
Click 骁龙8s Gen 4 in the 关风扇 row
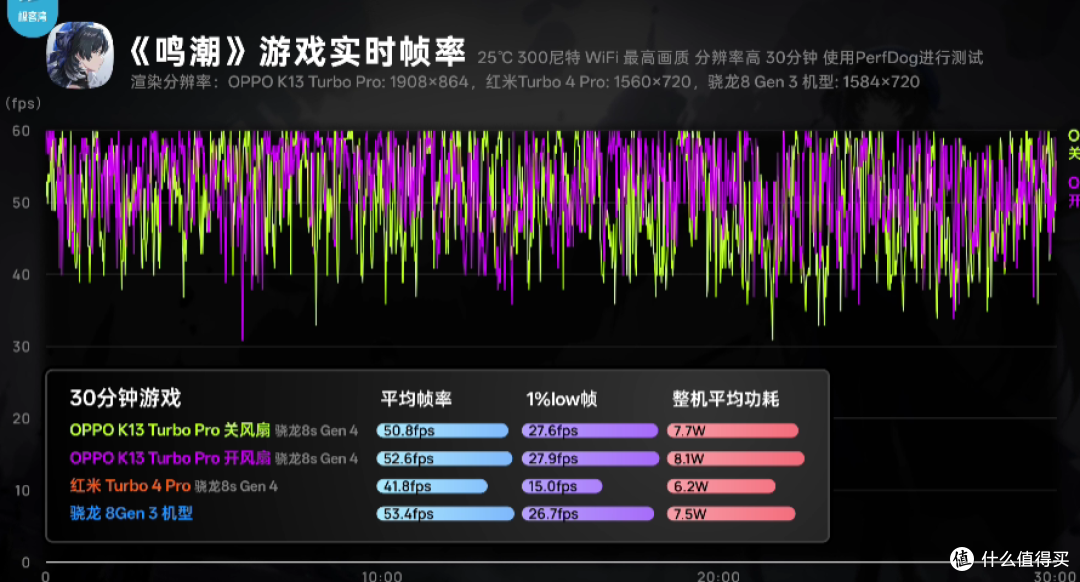coord(316,431)
